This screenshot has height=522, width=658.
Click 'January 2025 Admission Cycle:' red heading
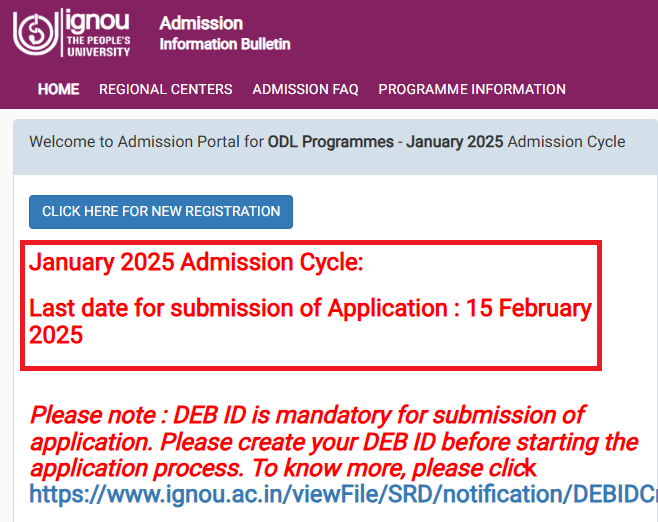coord(196,263)
